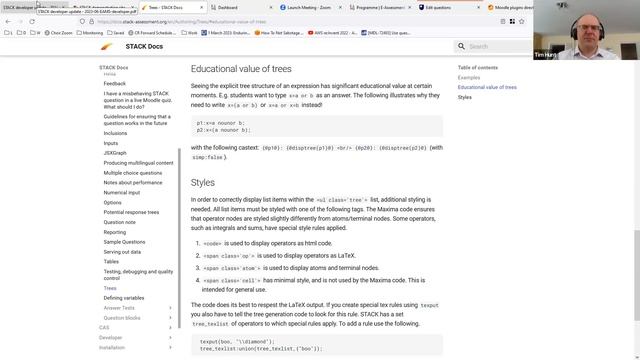Open the Monitoring bookmark folder
Viewport: 640px width, 360px height.
[x=90, y=33]
